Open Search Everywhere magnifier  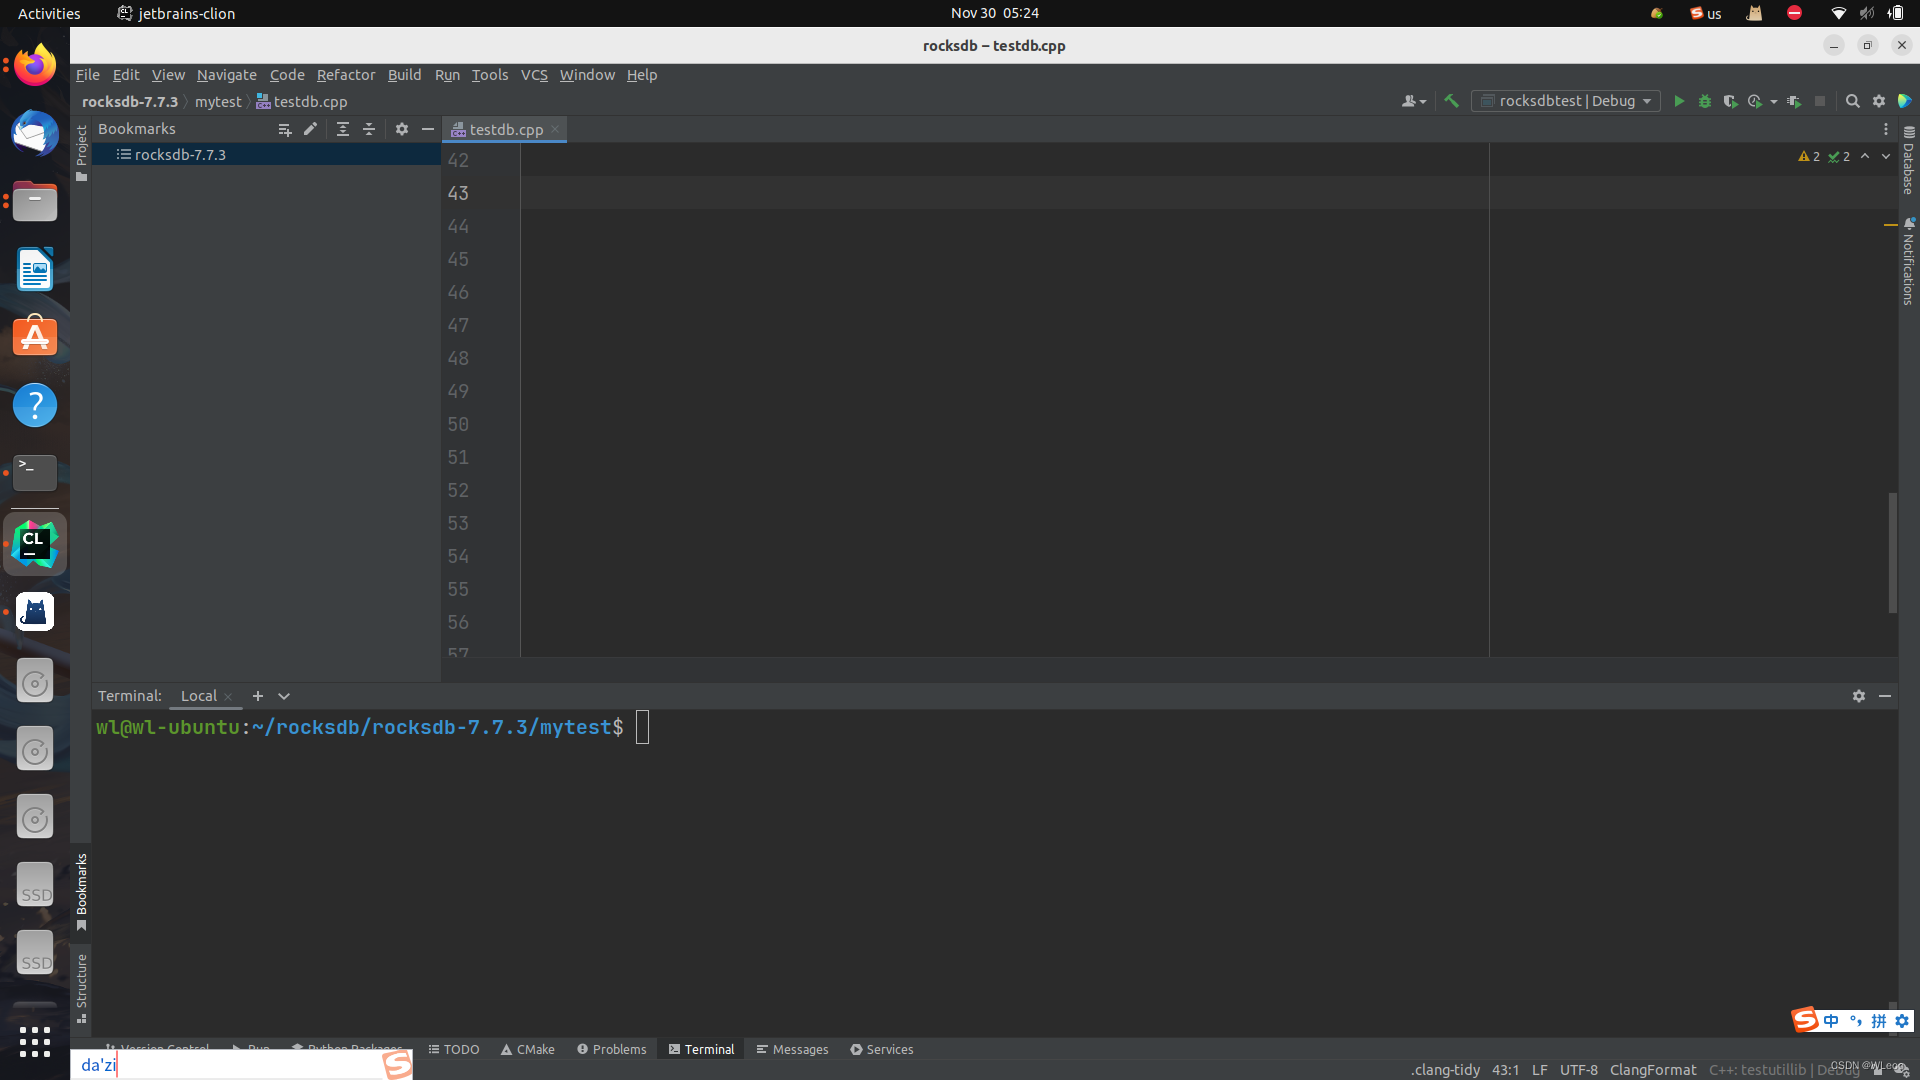pyautogui.click(x=1852, y=101)
